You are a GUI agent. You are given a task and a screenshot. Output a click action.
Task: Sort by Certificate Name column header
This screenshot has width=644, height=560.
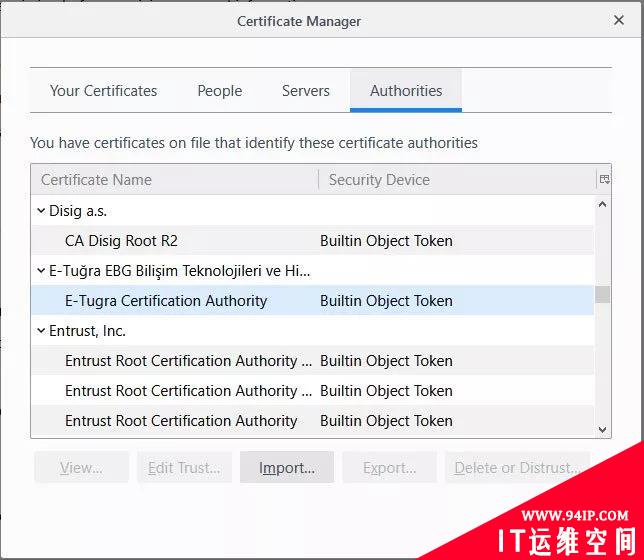tap(175, 180)
